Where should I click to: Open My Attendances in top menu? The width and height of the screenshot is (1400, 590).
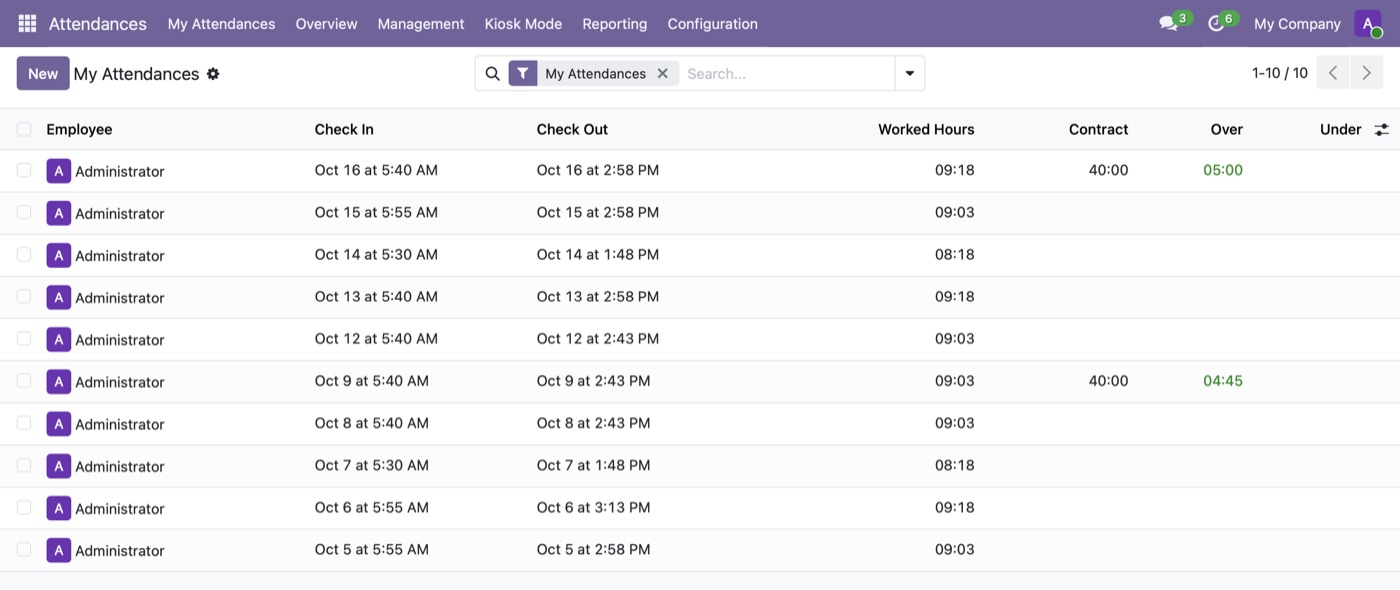(221, 24)
